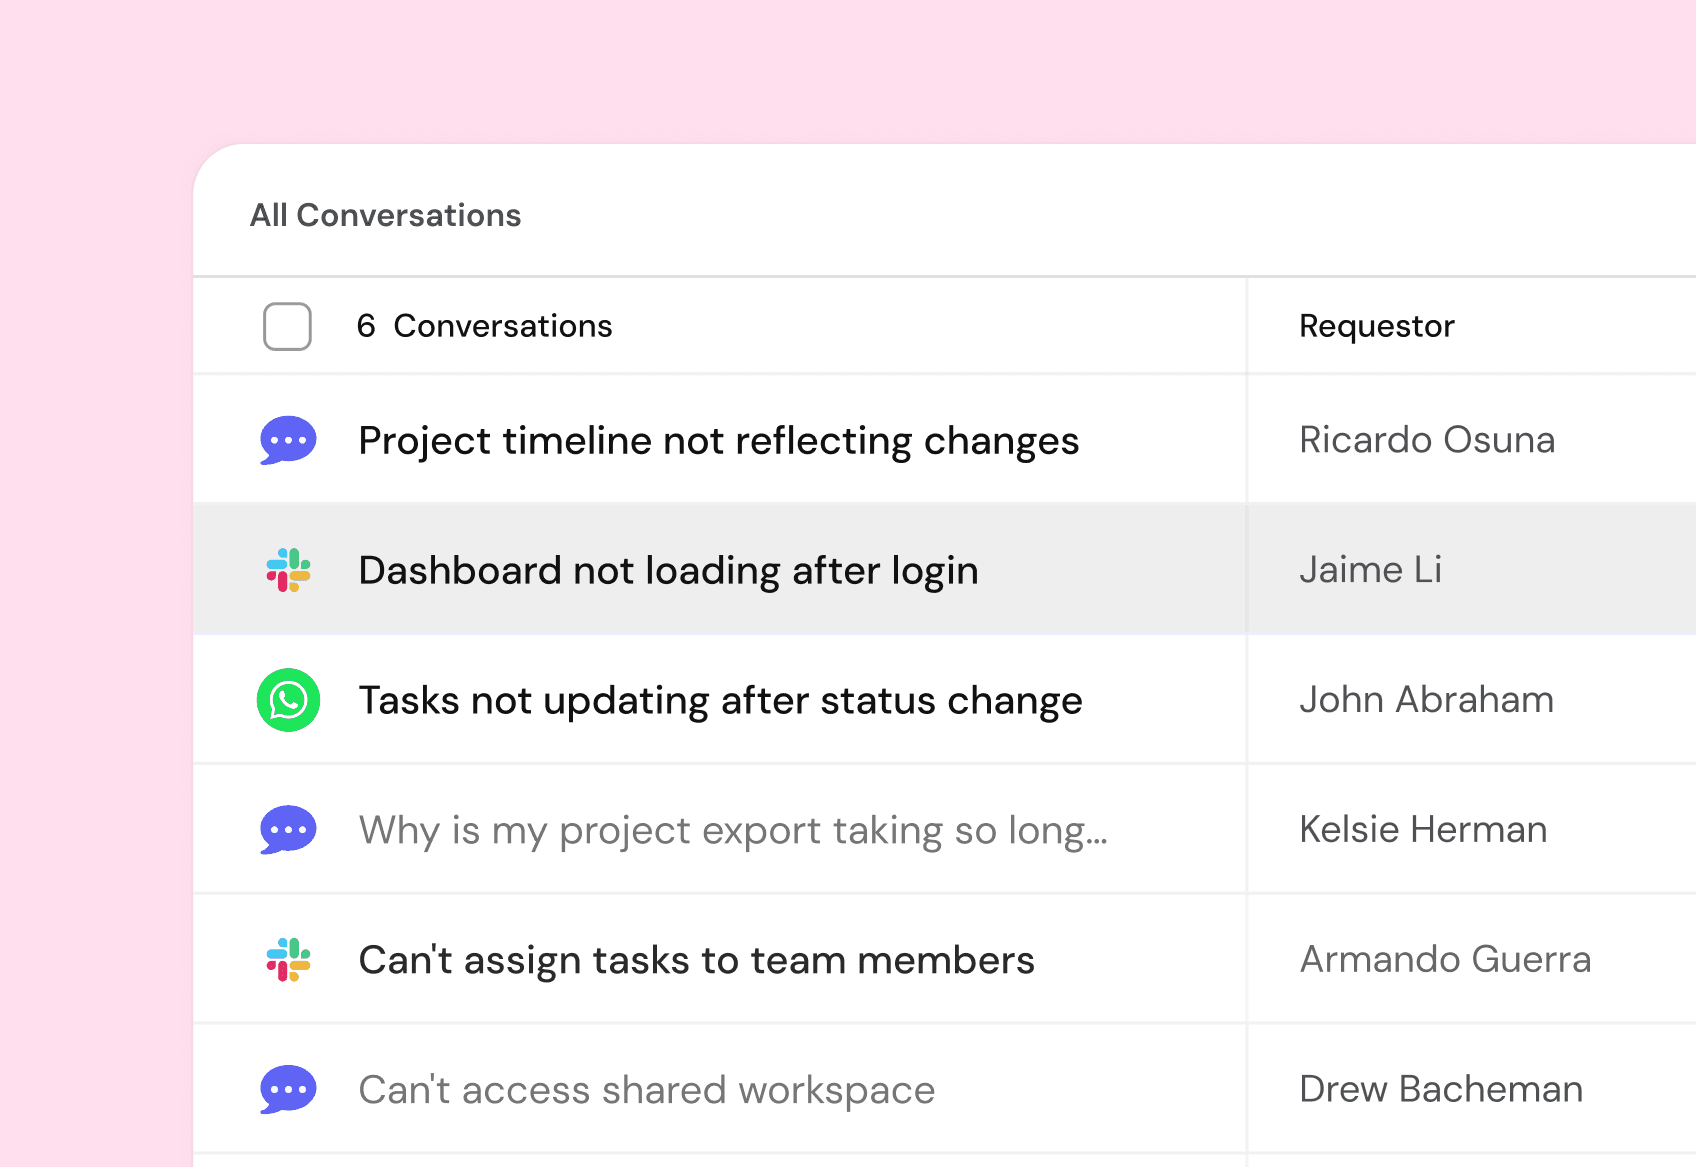
Task: Click requestor Armando Guerra
Action: [1445, 960]
